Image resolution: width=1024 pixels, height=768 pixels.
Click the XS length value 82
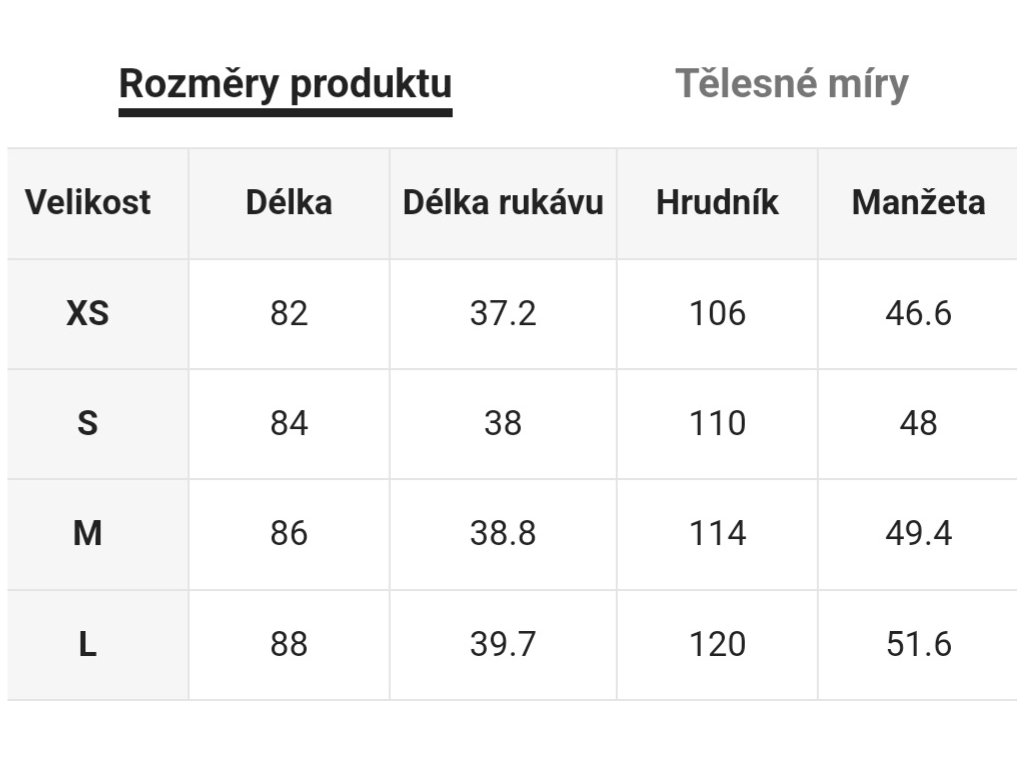tap(288, 314)
